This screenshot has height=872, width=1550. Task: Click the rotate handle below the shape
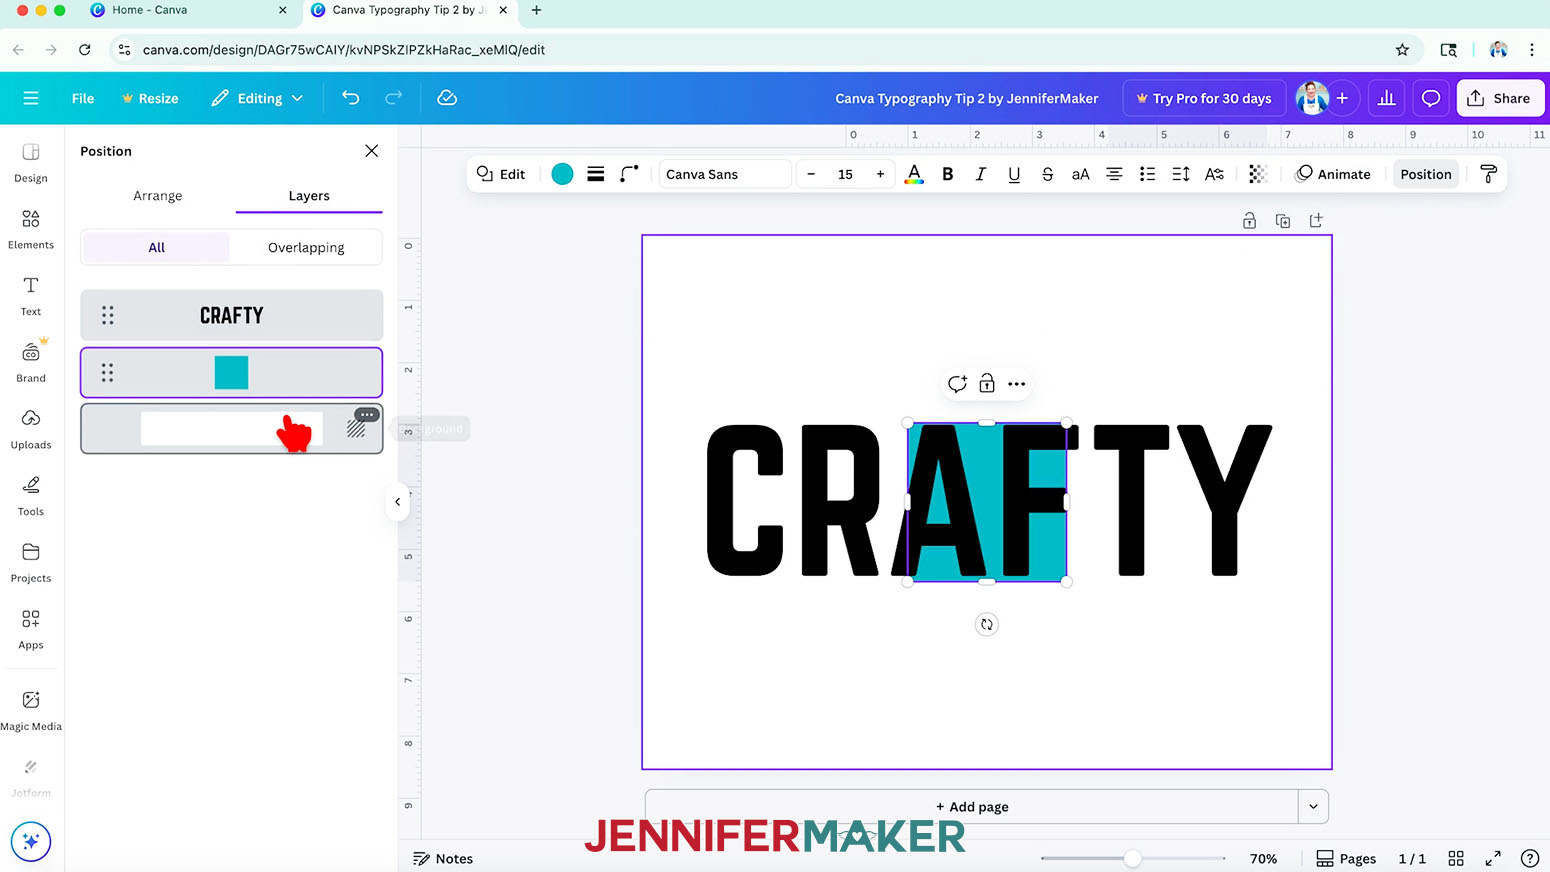click(x=987, y=624)
